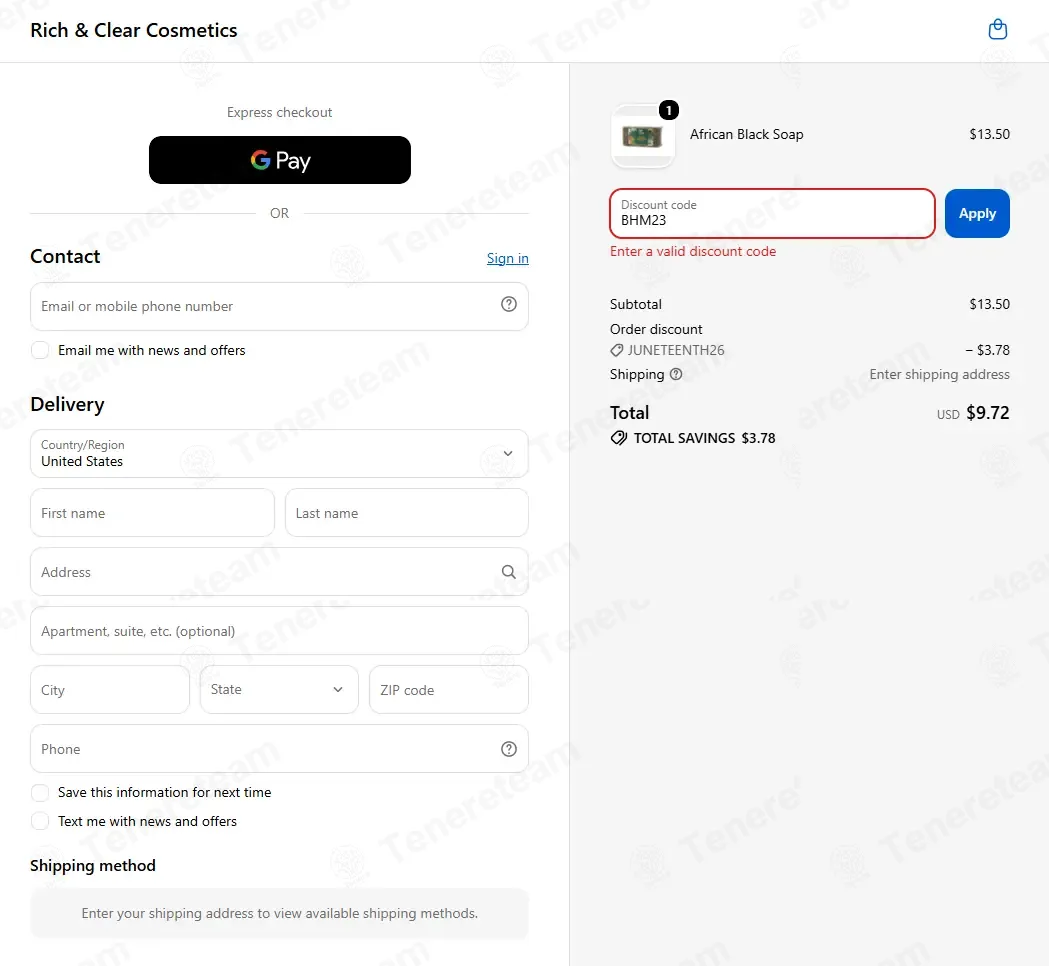1049x966 pixels.
Task: Click the − $3.78 discount amount
Action: click(x=987, y=351)
